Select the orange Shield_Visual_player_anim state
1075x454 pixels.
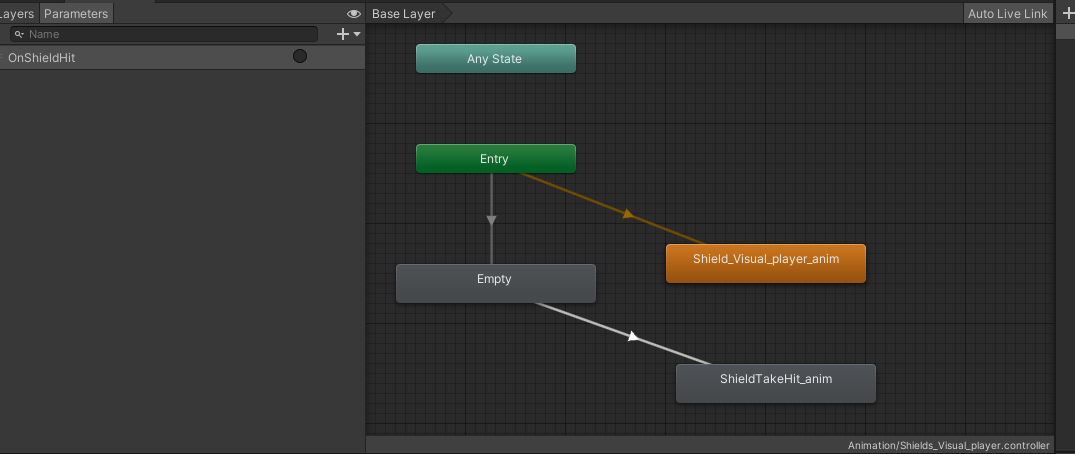point(765,263)
